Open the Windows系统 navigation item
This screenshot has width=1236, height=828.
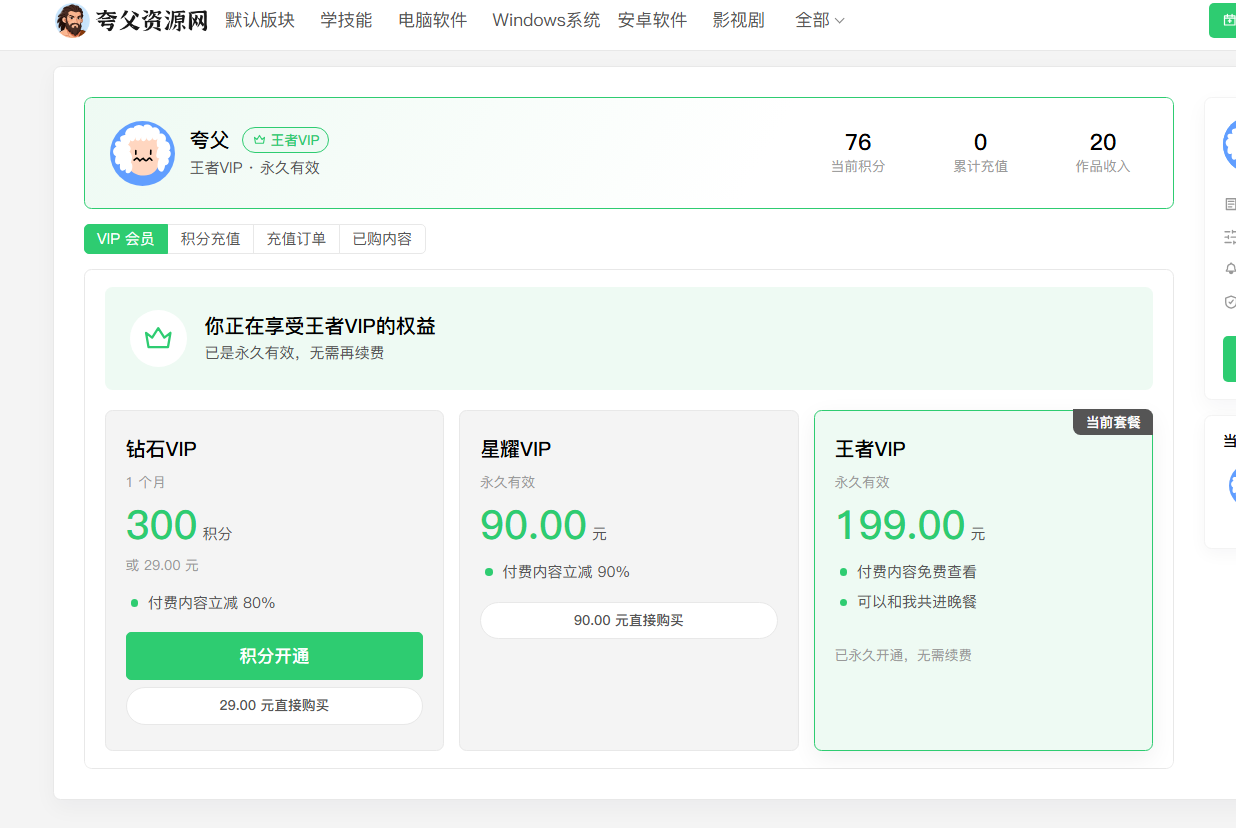click(x=546, y=20)
